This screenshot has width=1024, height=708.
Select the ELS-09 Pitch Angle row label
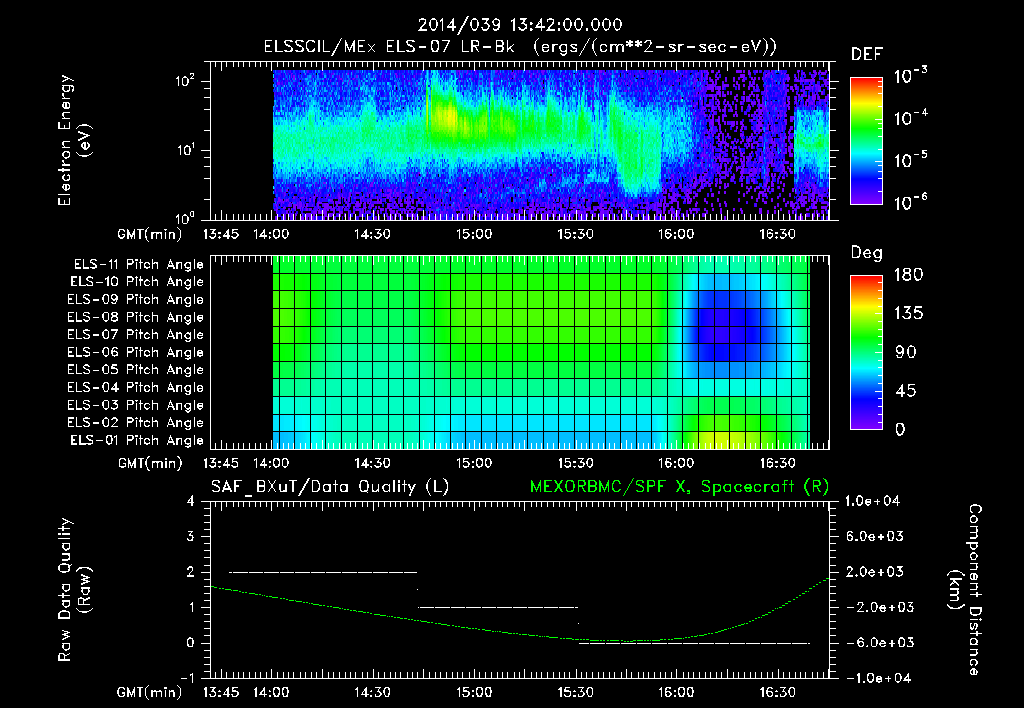tap(135, 300)
